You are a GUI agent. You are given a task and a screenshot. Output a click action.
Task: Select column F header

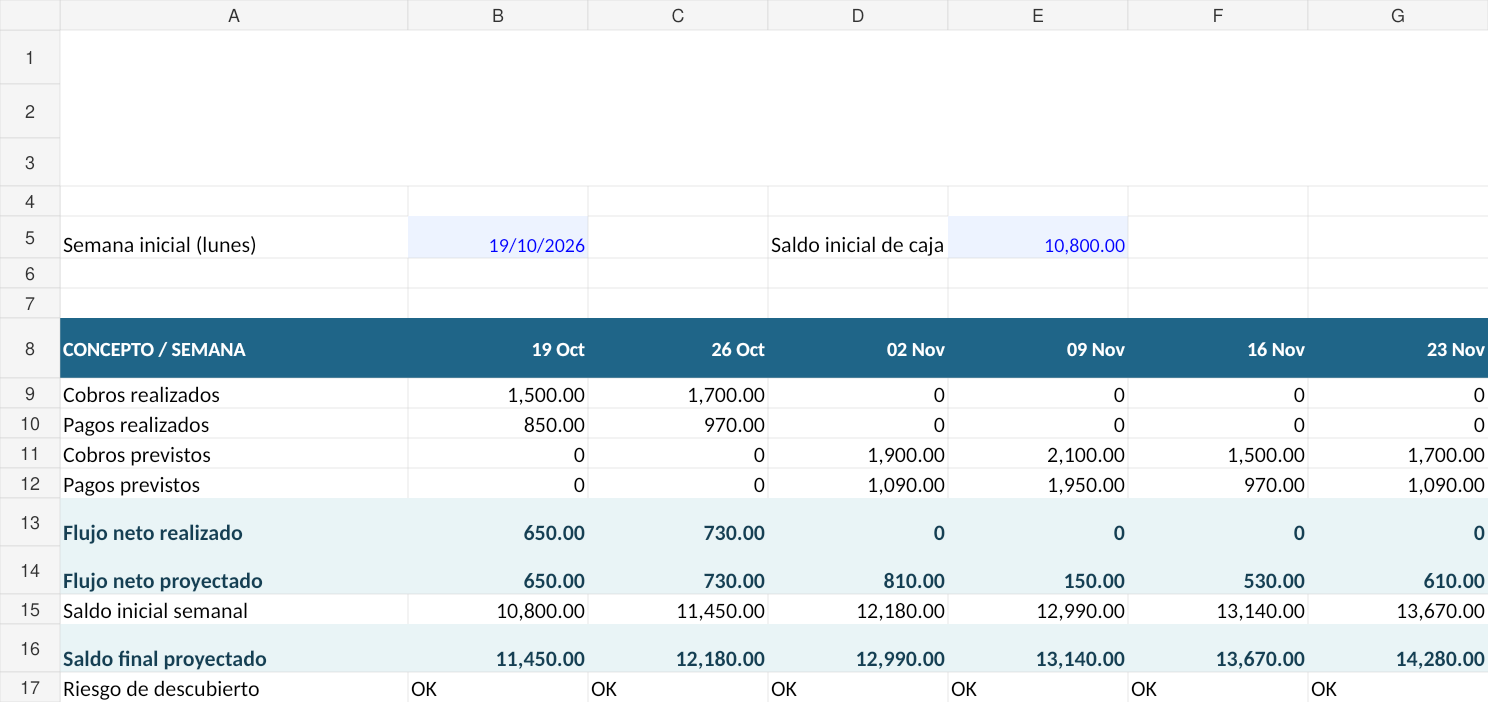point(1218,15)
